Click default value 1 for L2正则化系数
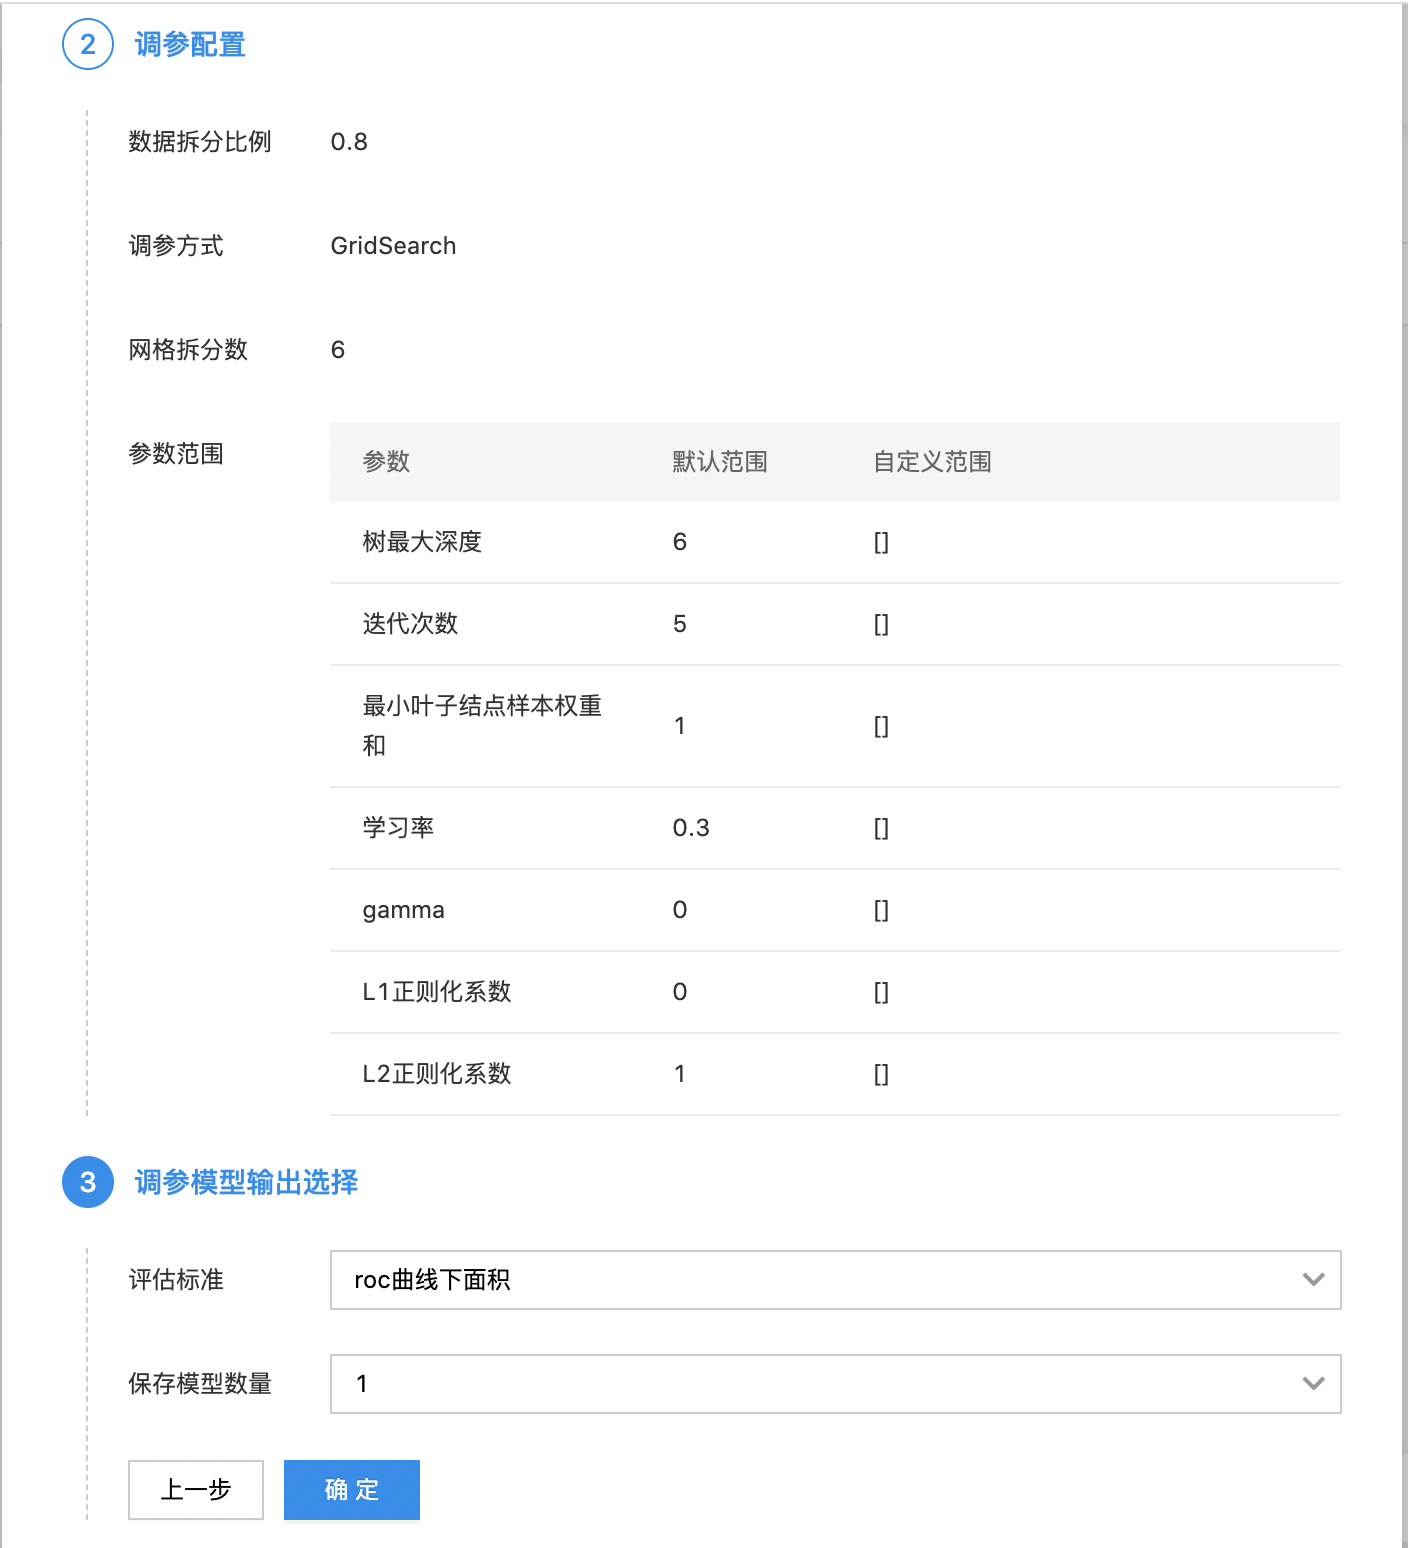Image resolution: width=1408 pixels, height=1548 pixels. (x=680, y=1074)
